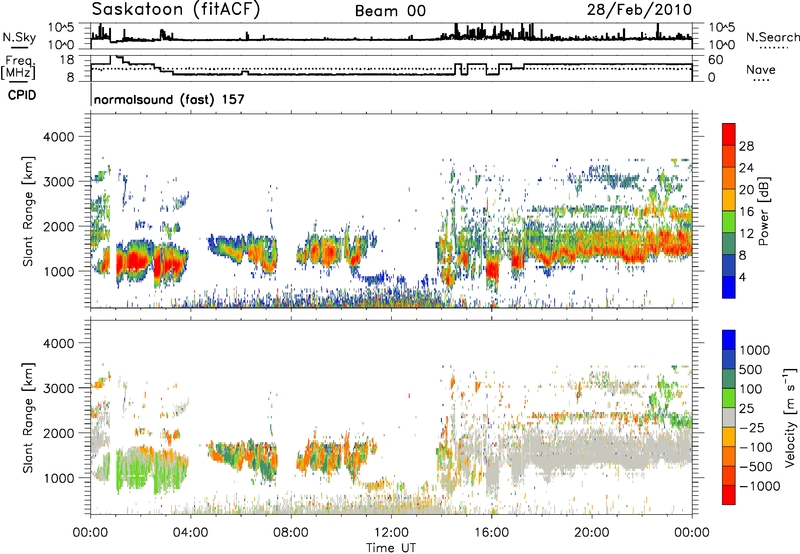
Task: Click the 2000 tick in the power panel
Action: (x=59, y=226)
